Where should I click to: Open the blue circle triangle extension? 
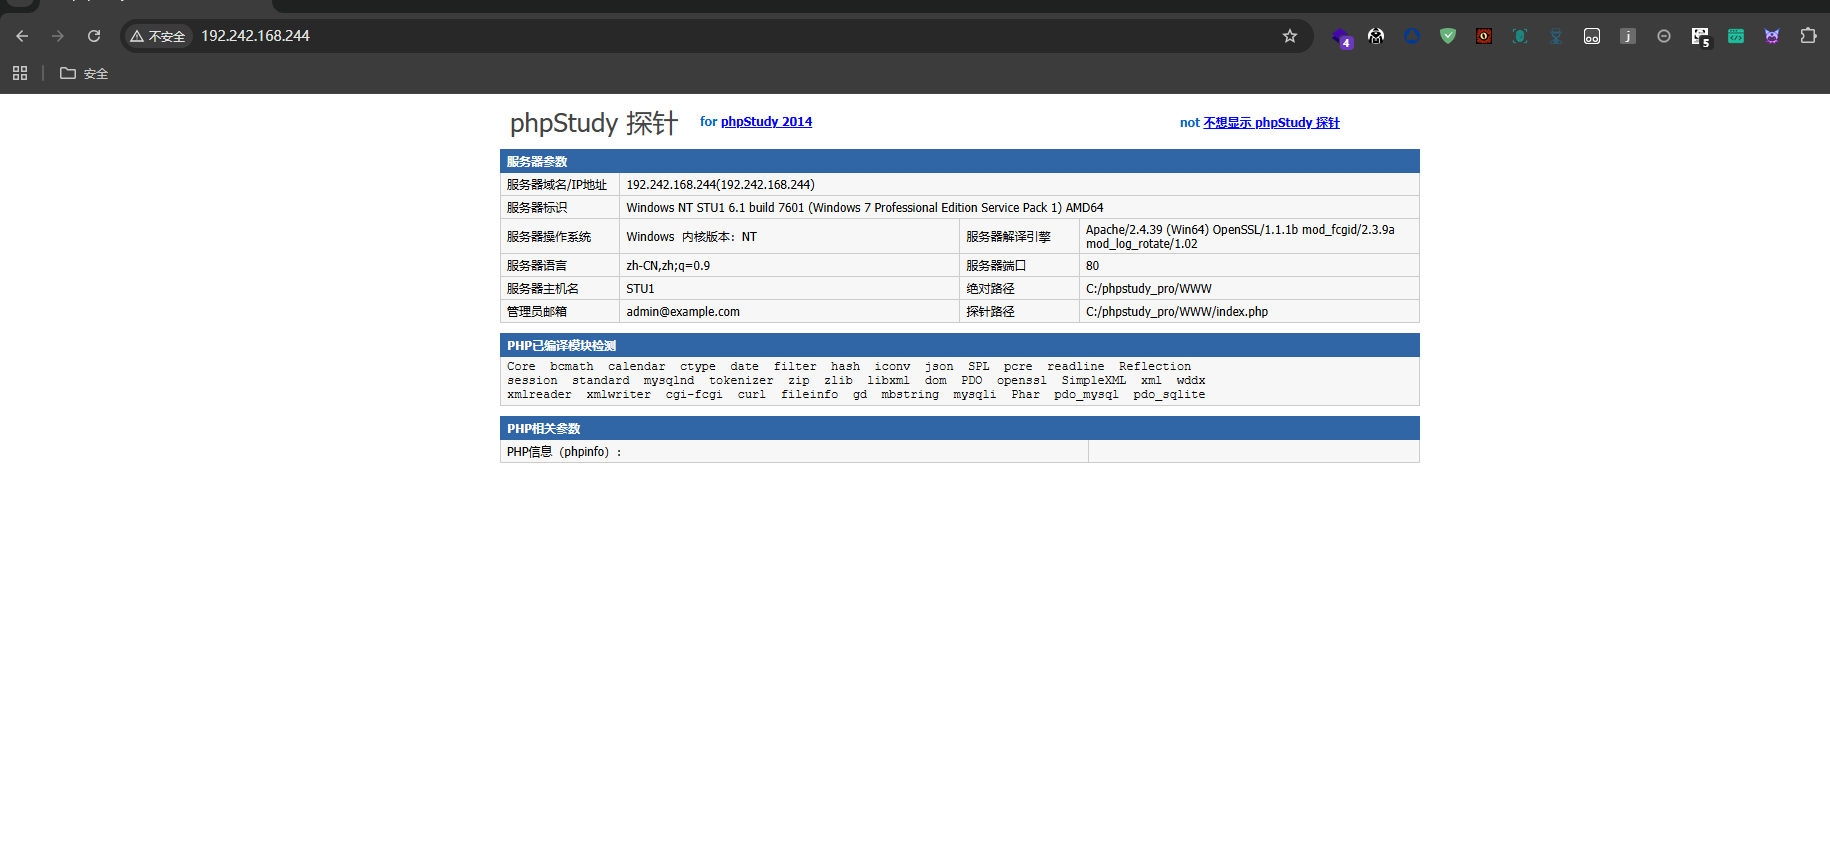pos(1412,36)
